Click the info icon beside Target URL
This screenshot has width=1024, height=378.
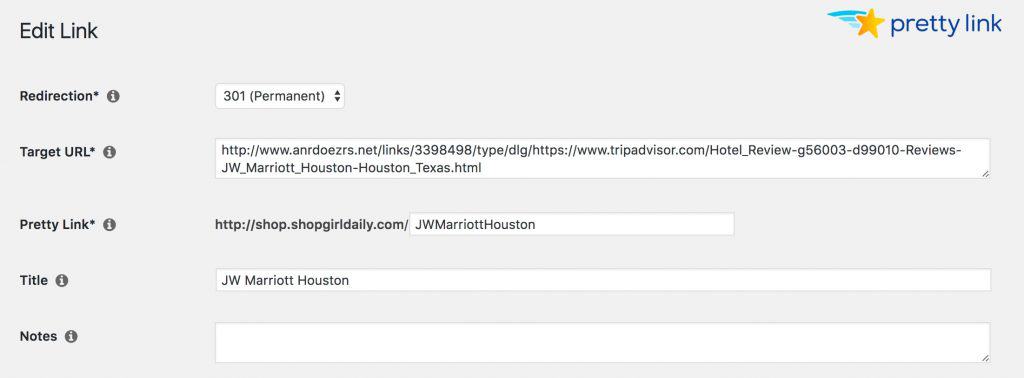point(110,152)
